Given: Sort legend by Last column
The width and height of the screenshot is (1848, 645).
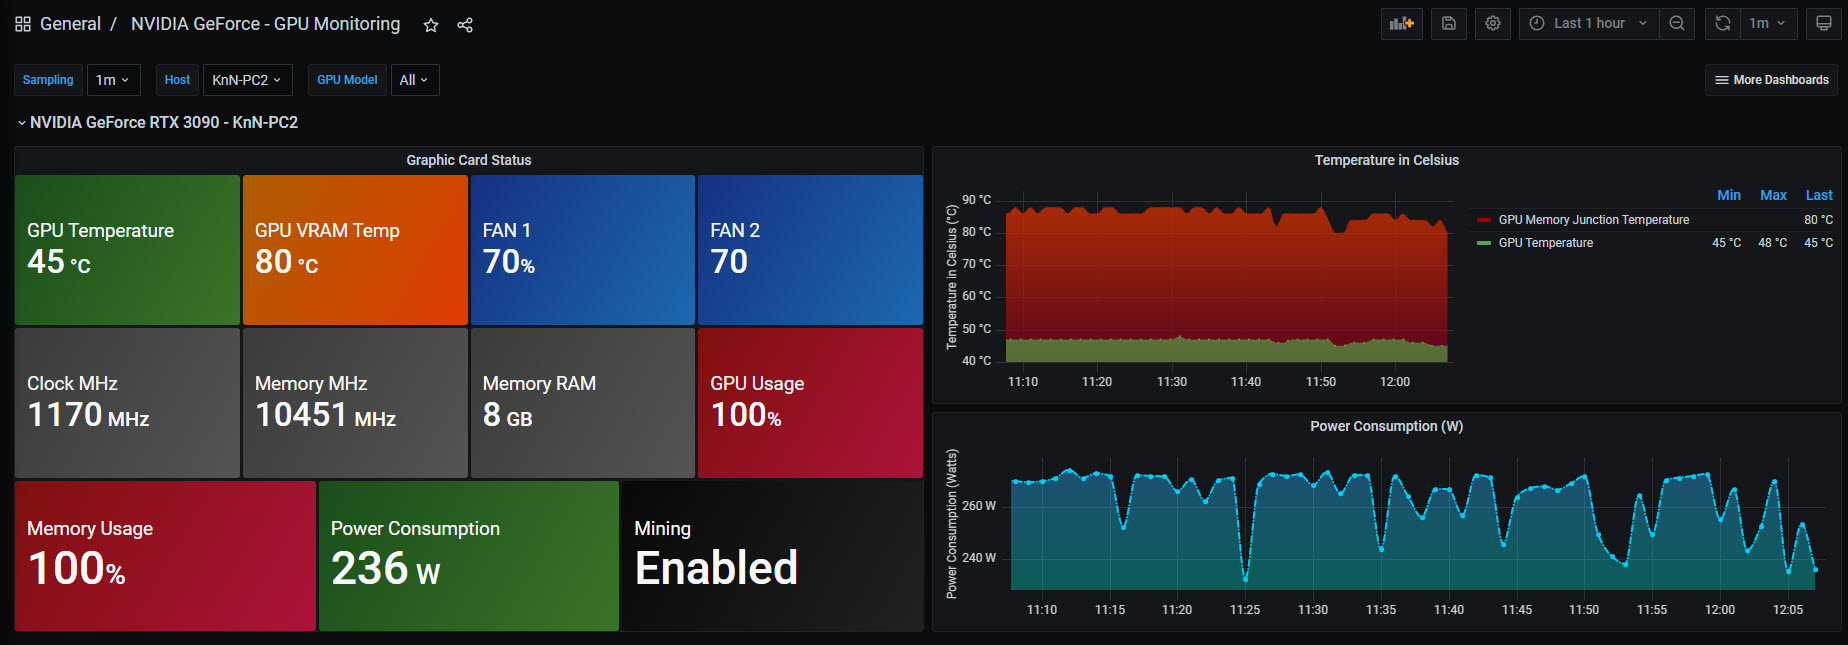Looking at the screenshot, I should [x=1819, y=195].
